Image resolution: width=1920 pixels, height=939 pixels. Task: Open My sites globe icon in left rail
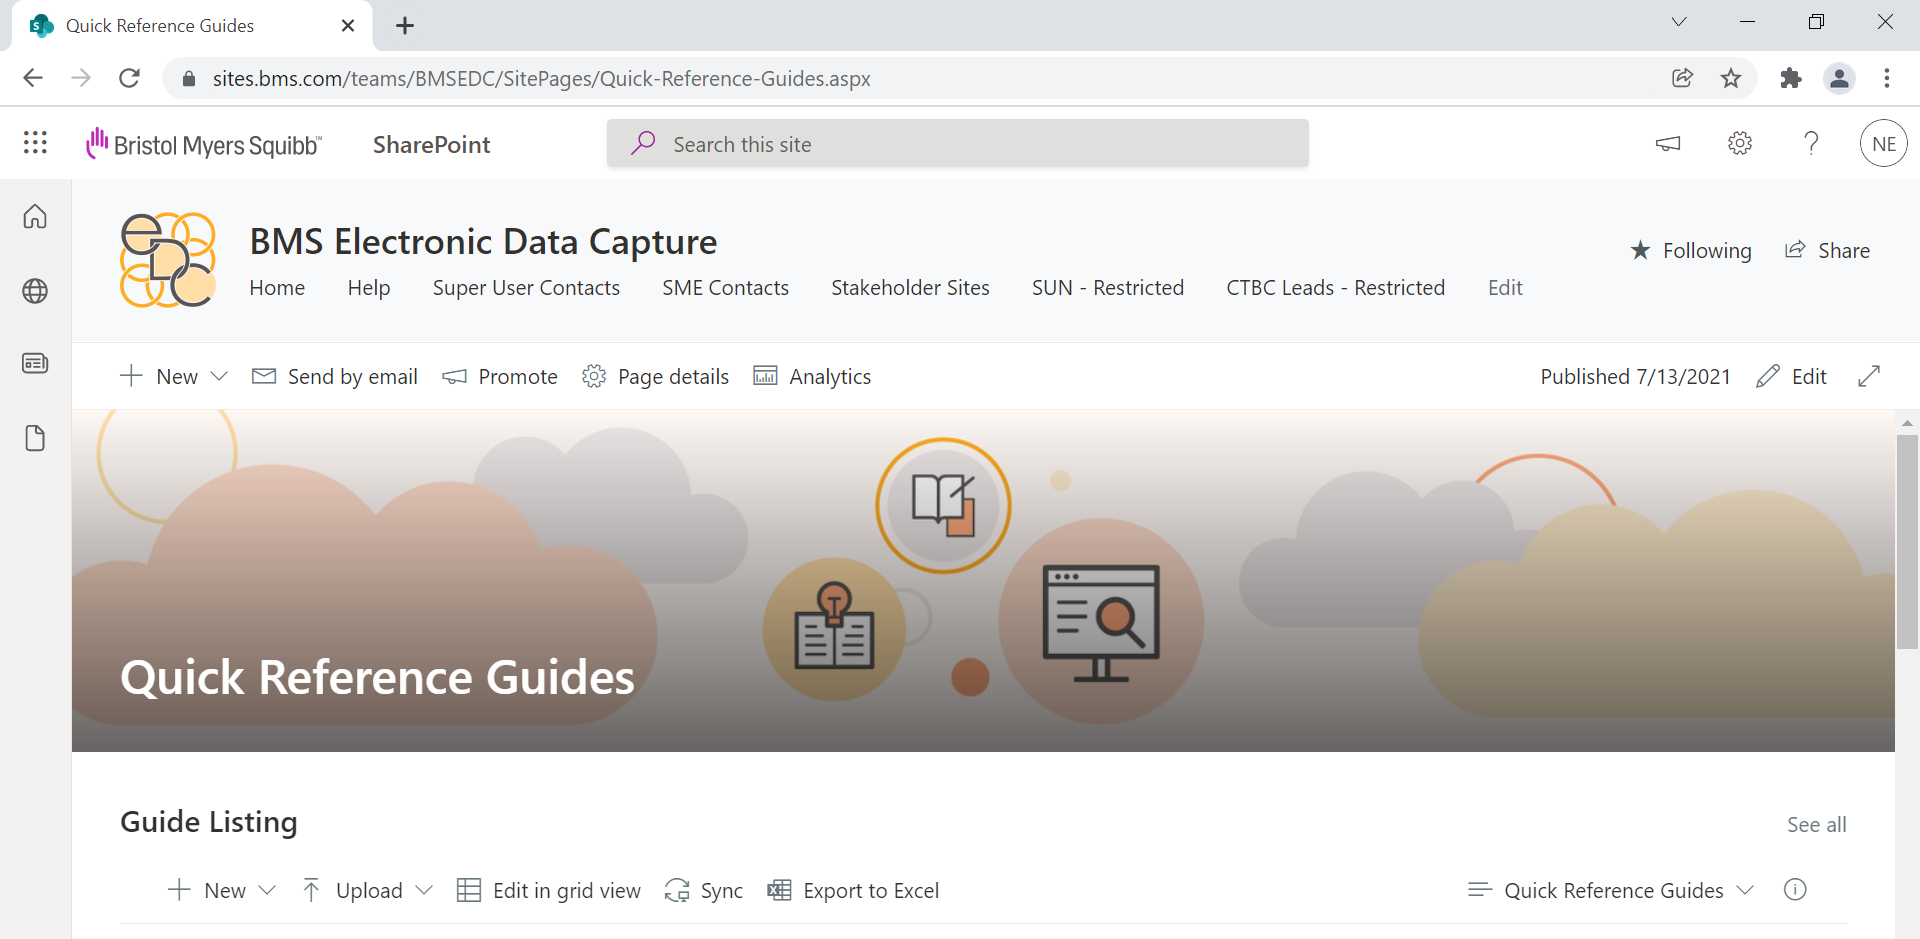point(35,291)
